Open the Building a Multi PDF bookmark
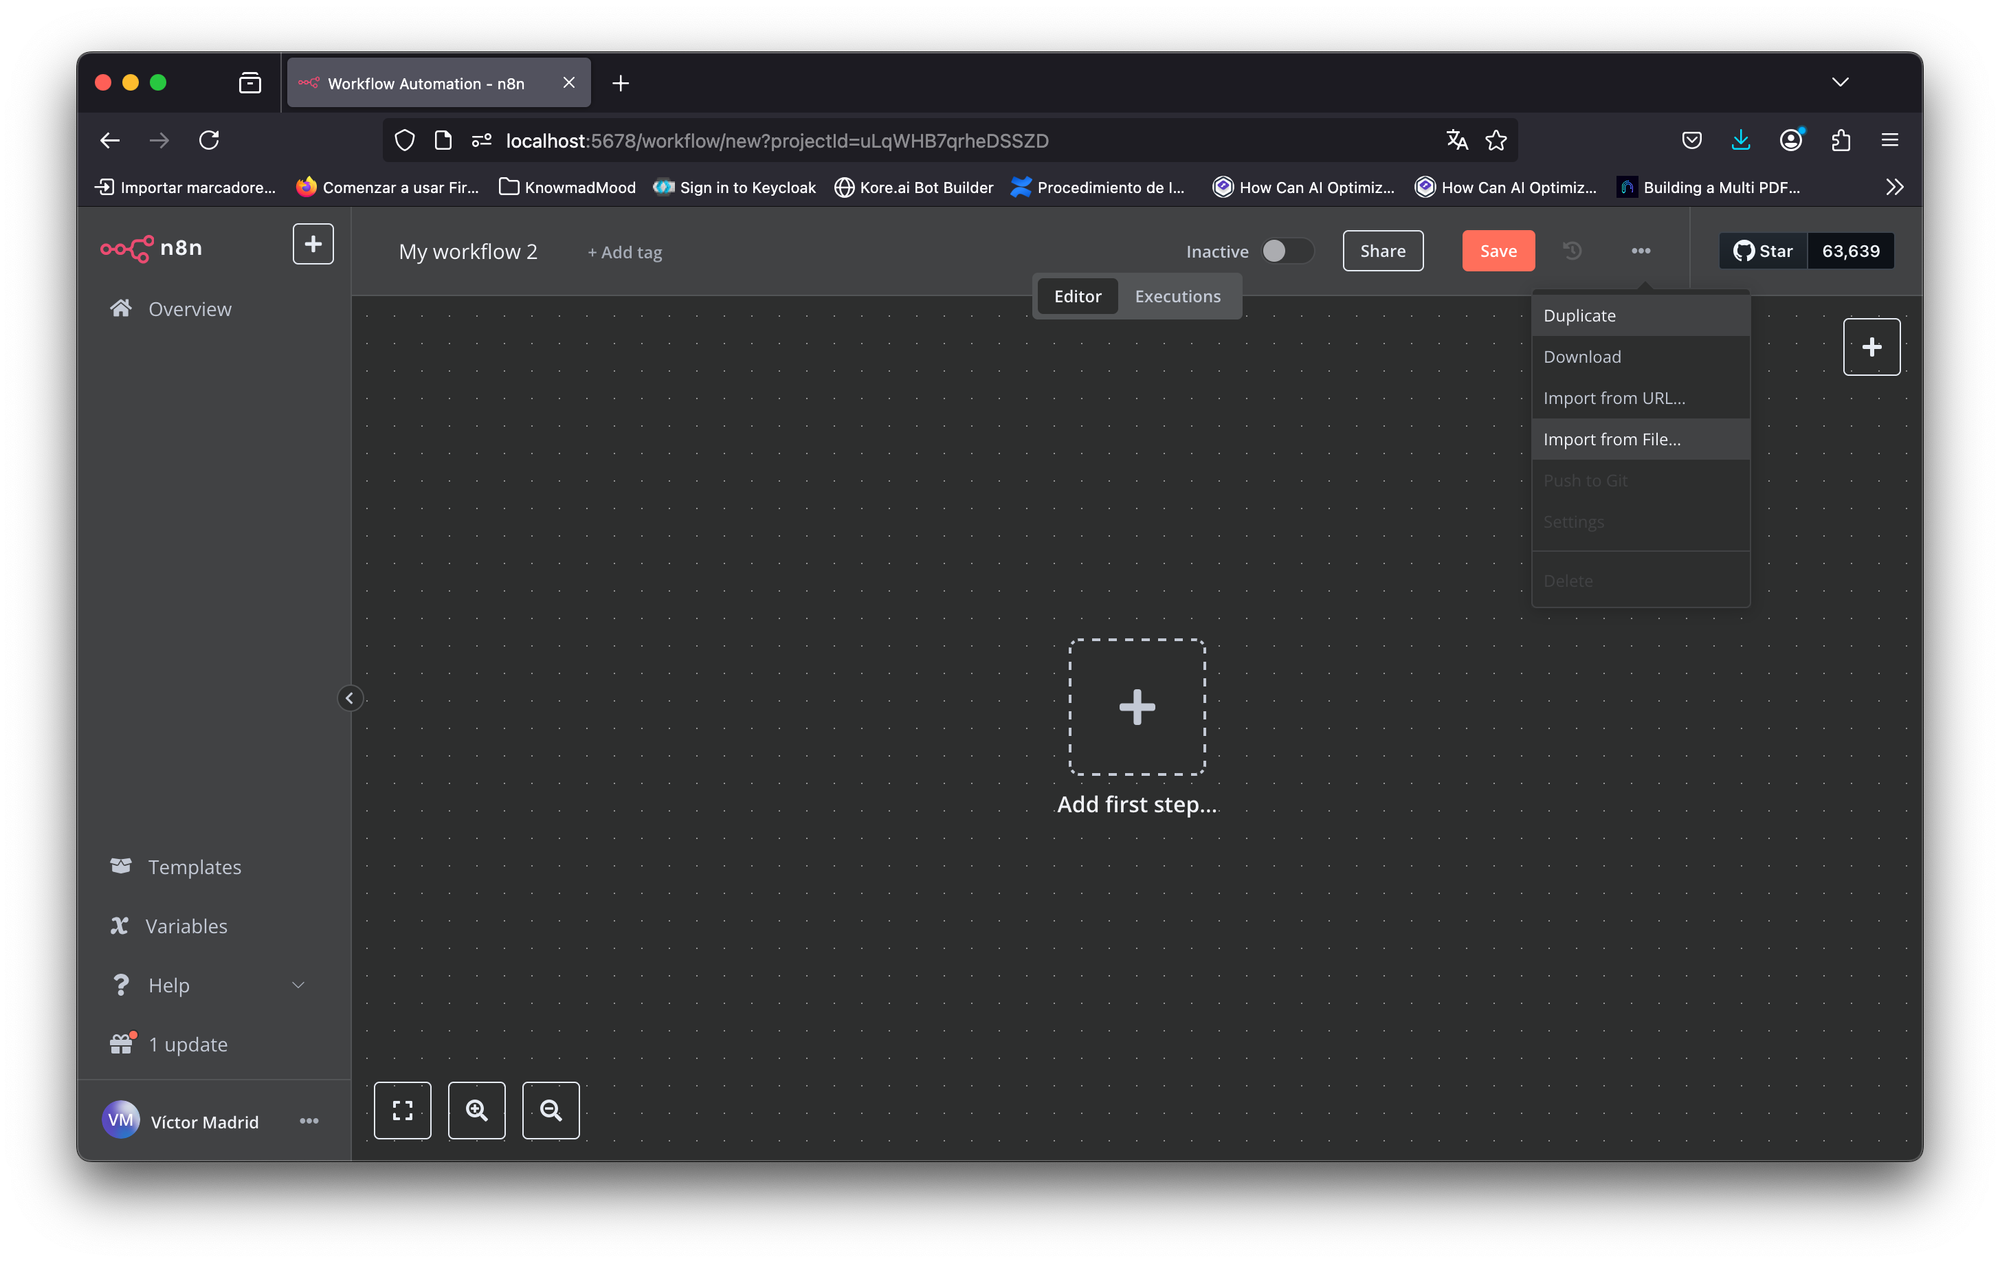Image resolution: width=2000 pixels, height=1263 pixels. coord(1710,187)
